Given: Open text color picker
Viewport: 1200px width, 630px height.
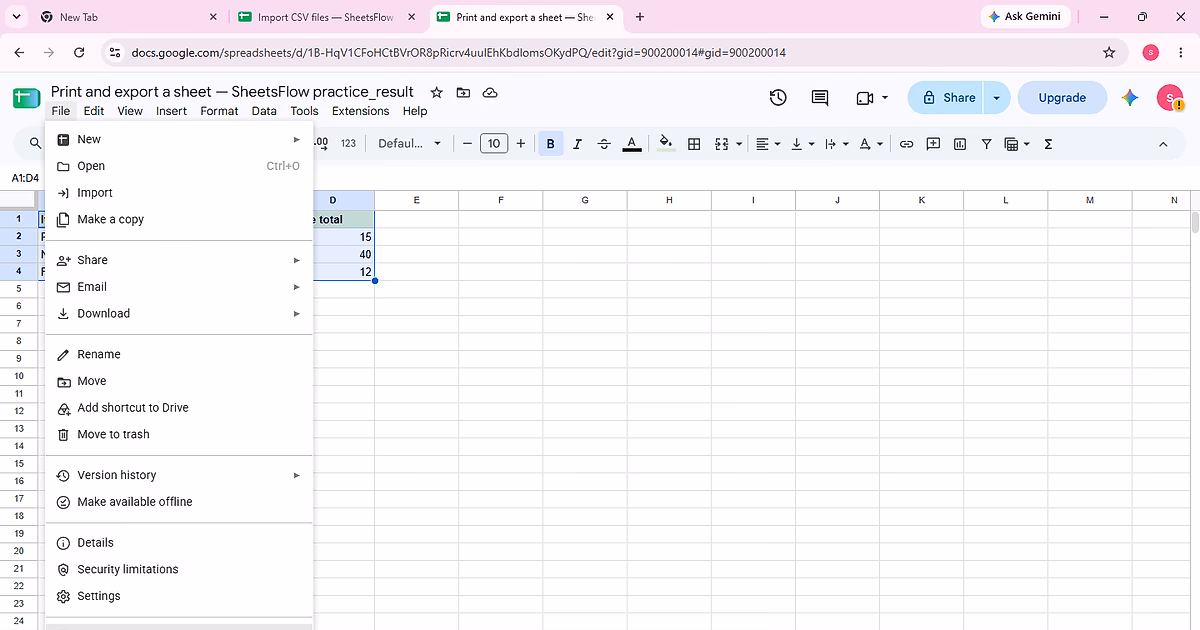Looking at the screenshot, I should [x=632, y=144].
